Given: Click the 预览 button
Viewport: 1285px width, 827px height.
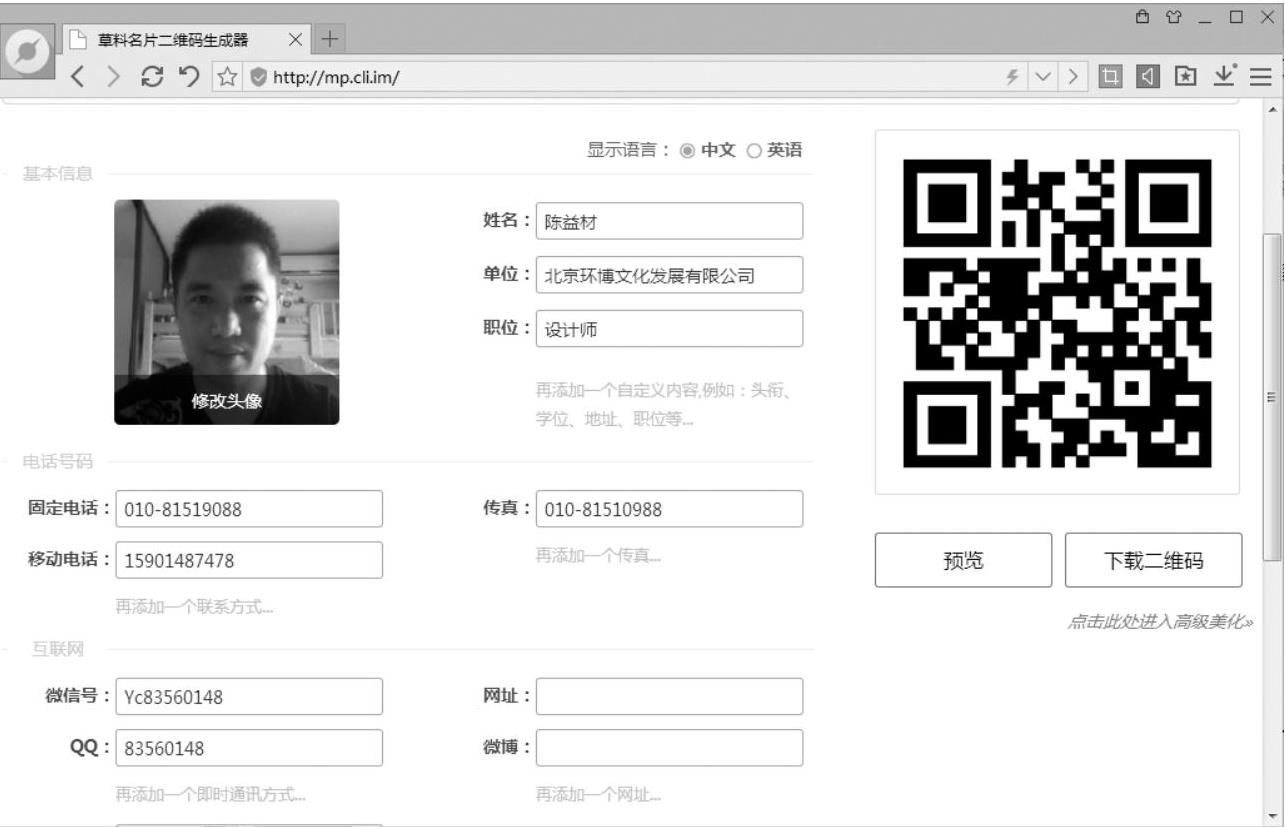Looking at the screenshot, I should coord(963,560).
